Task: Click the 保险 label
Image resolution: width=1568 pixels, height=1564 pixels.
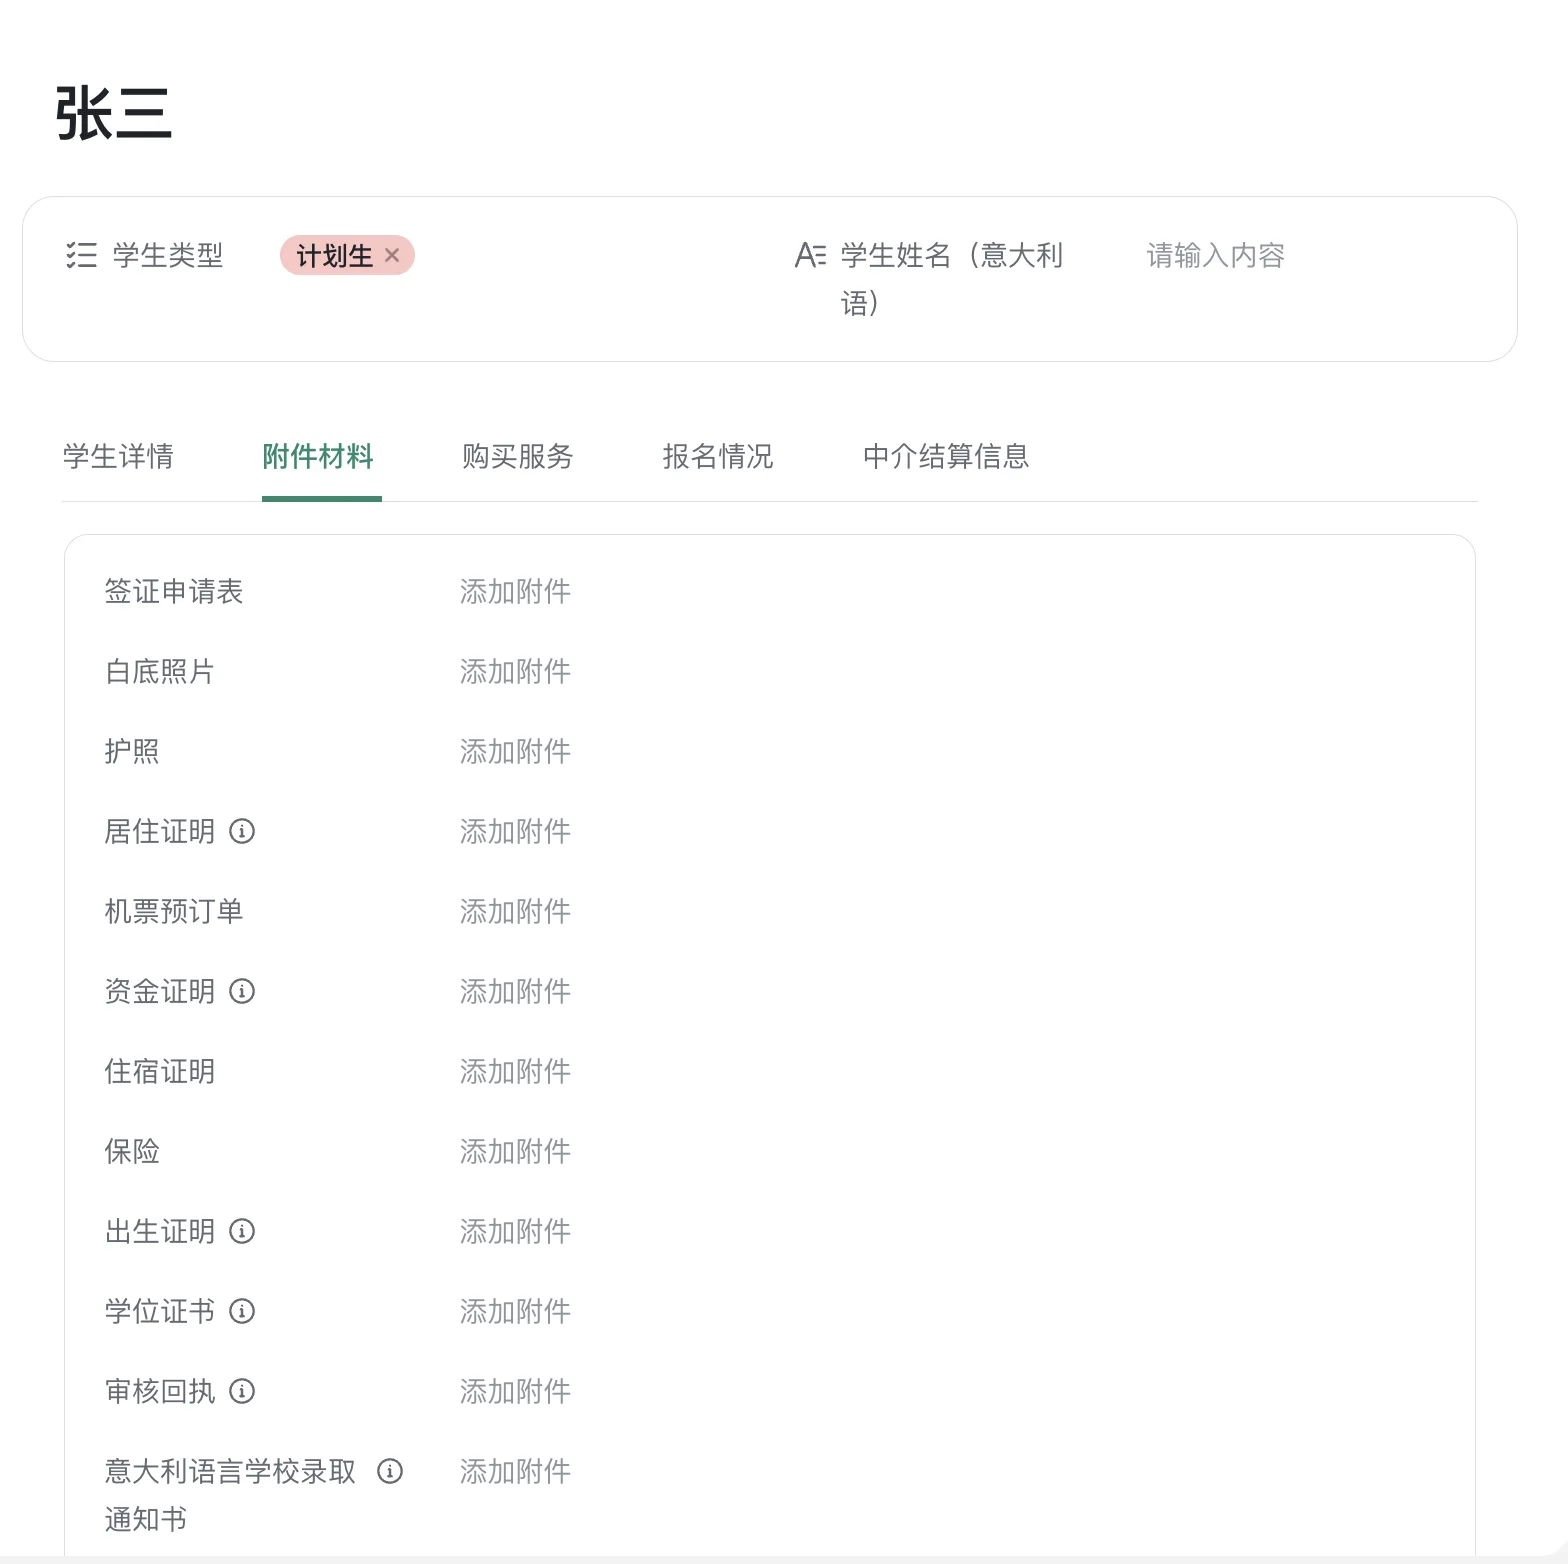Action: (x=132, y=1151)
